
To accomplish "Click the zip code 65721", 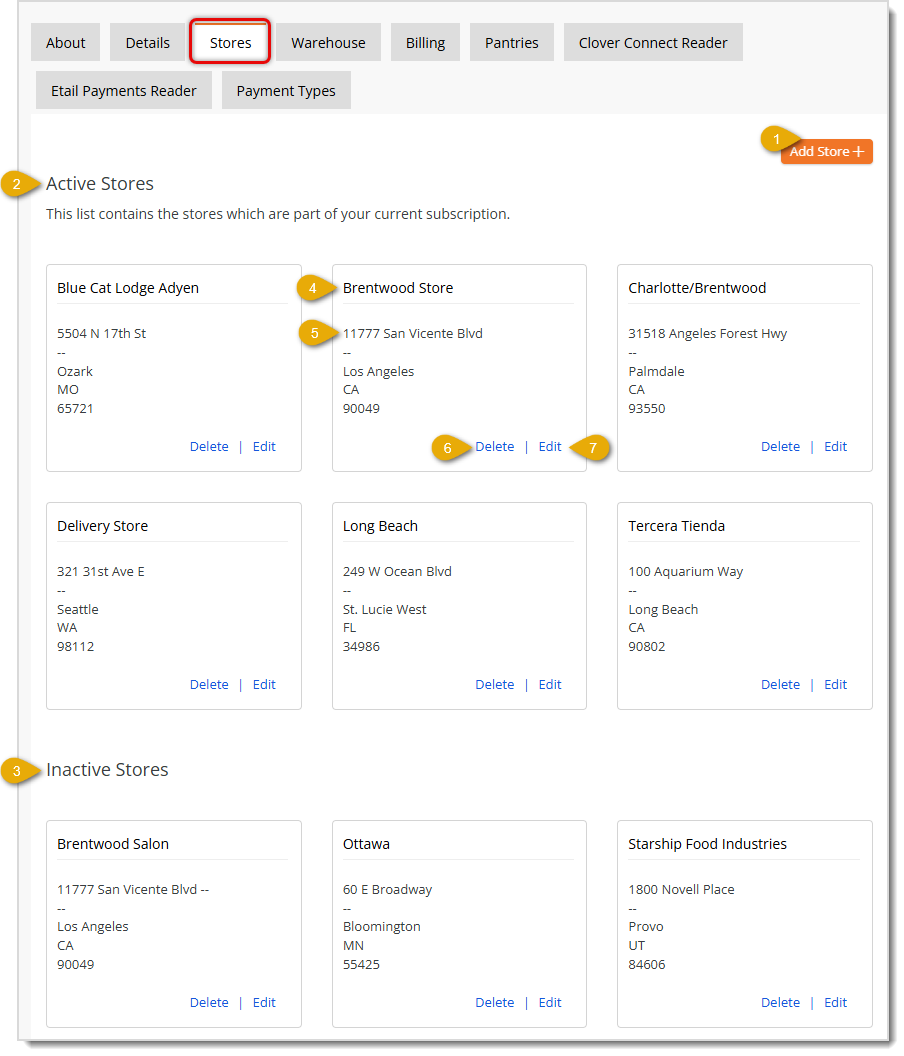I will click(75, 409).
